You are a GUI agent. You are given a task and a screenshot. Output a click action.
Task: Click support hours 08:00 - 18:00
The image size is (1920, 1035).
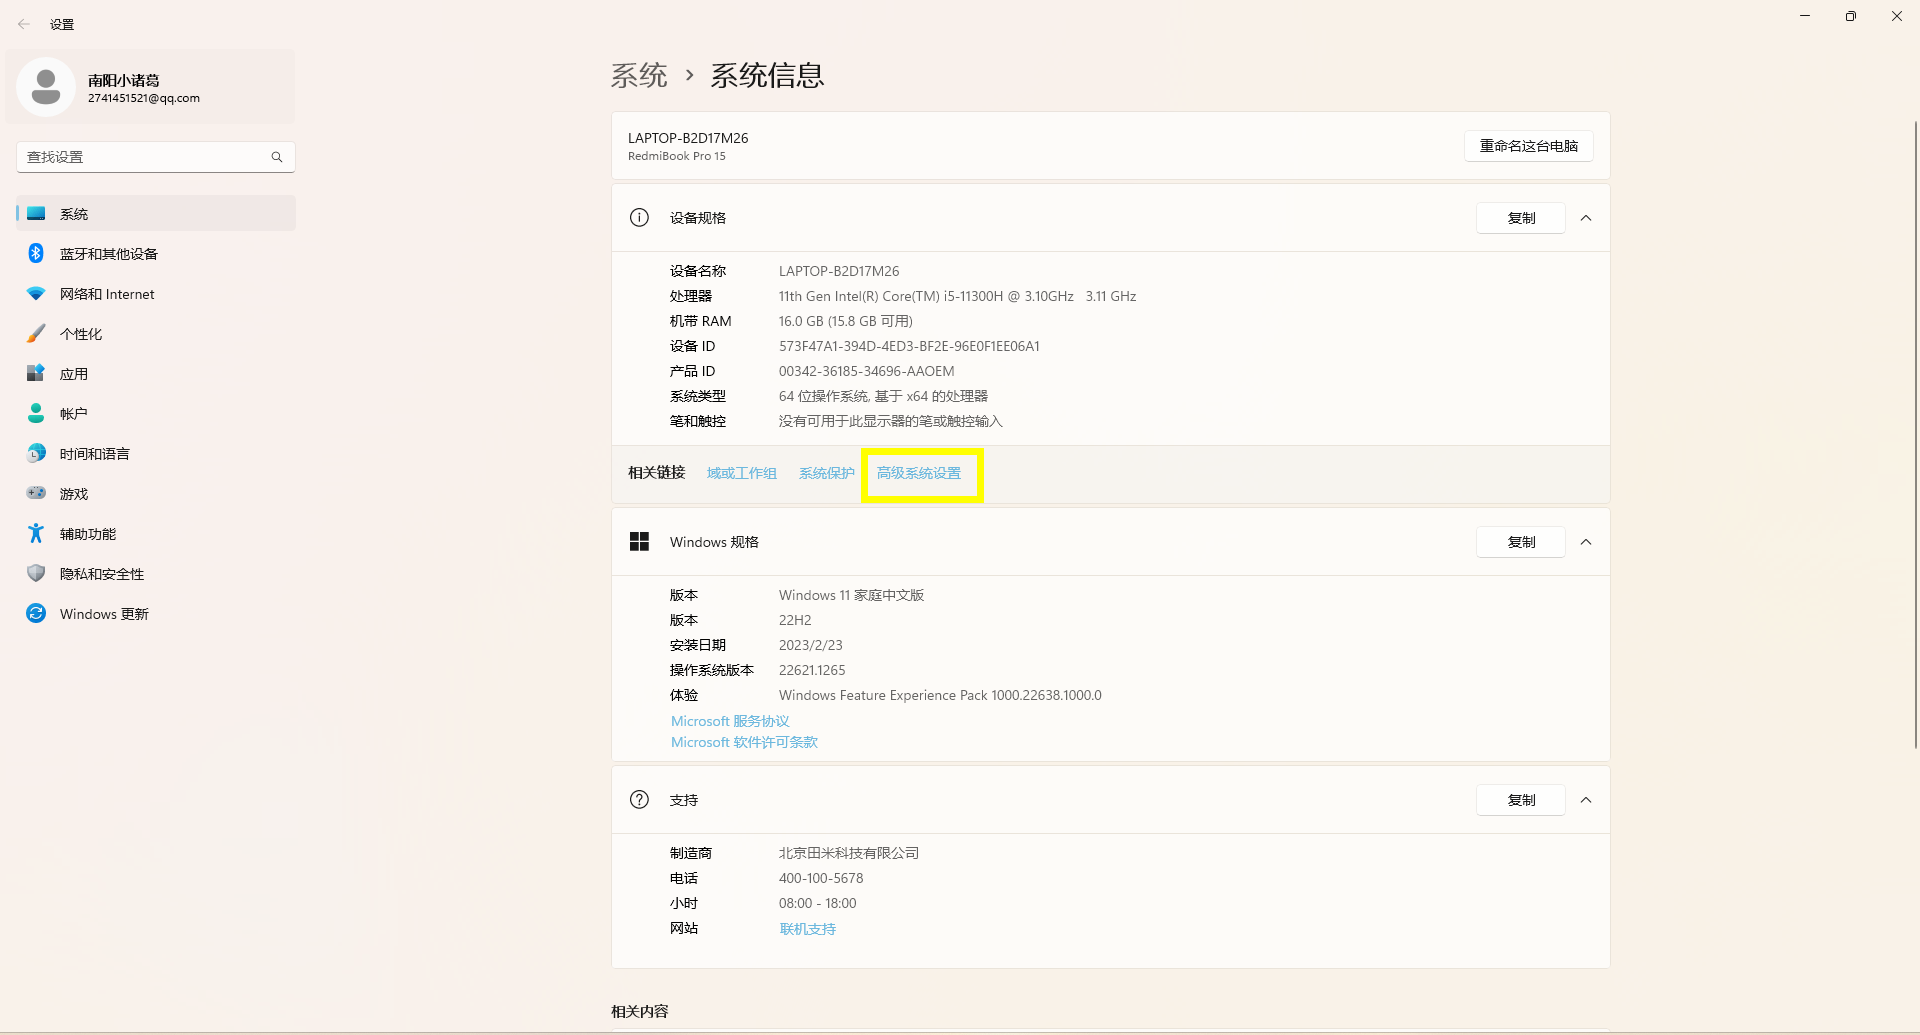click(818, 903)
